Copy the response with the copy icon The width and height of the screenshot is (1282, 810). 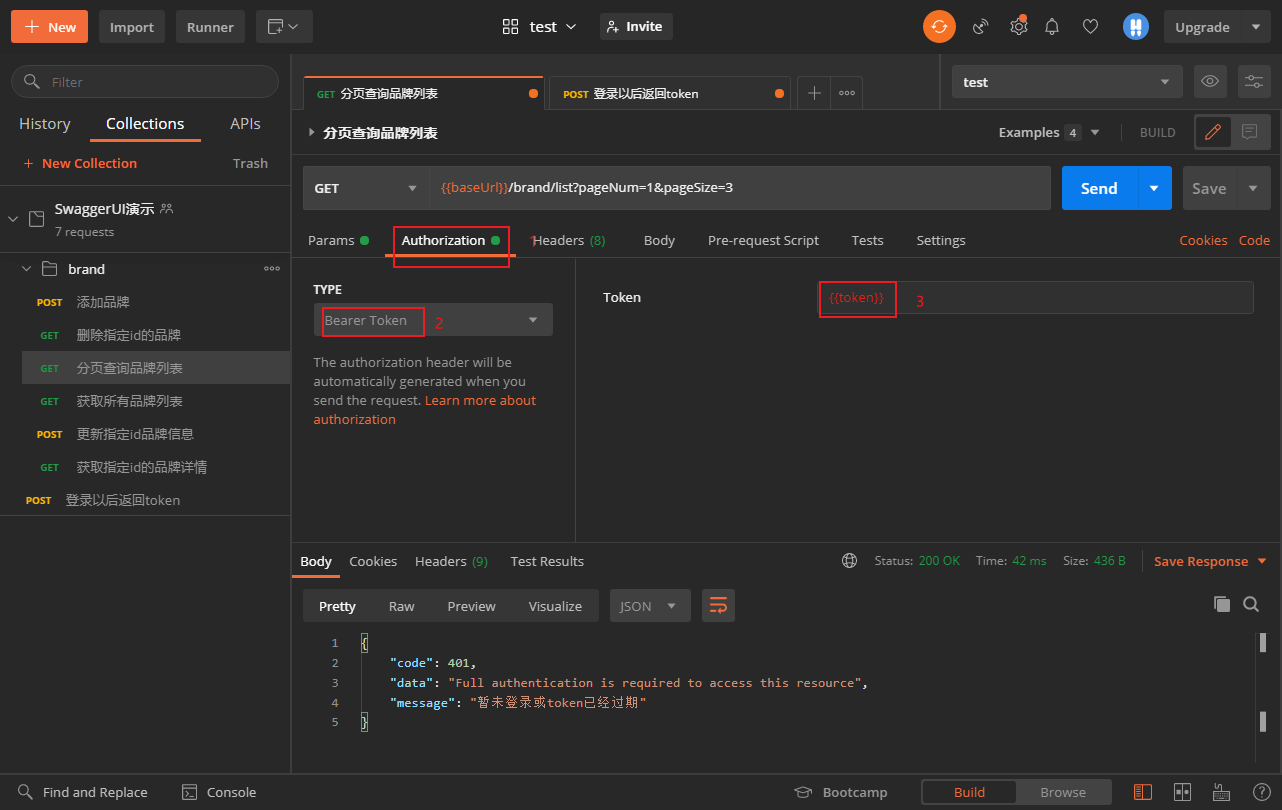click(x=1221, y=604)
